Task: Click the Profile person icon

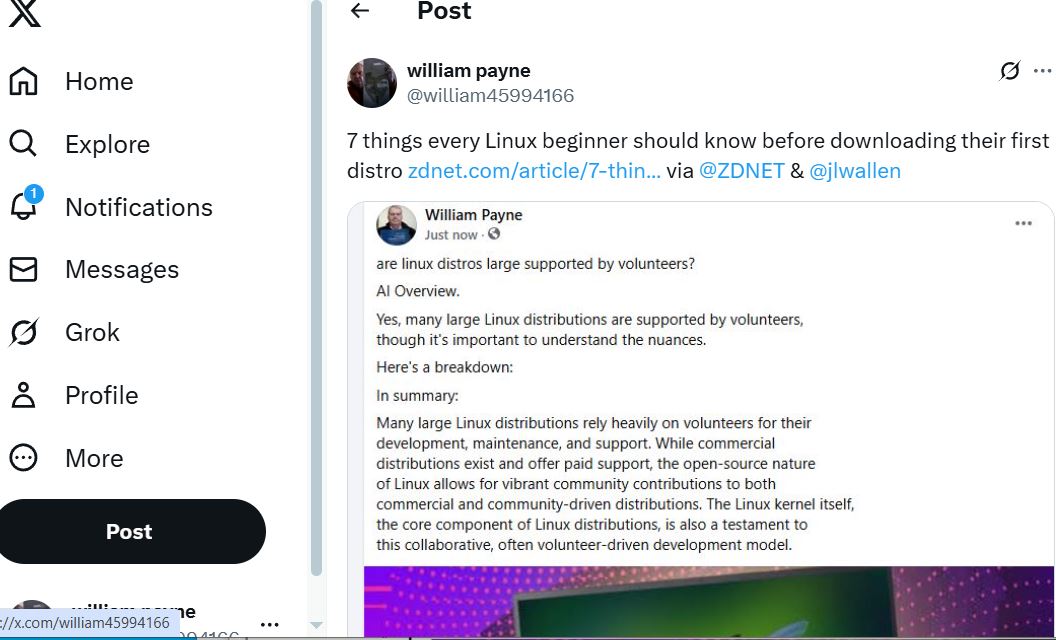Action: point(23,395)
